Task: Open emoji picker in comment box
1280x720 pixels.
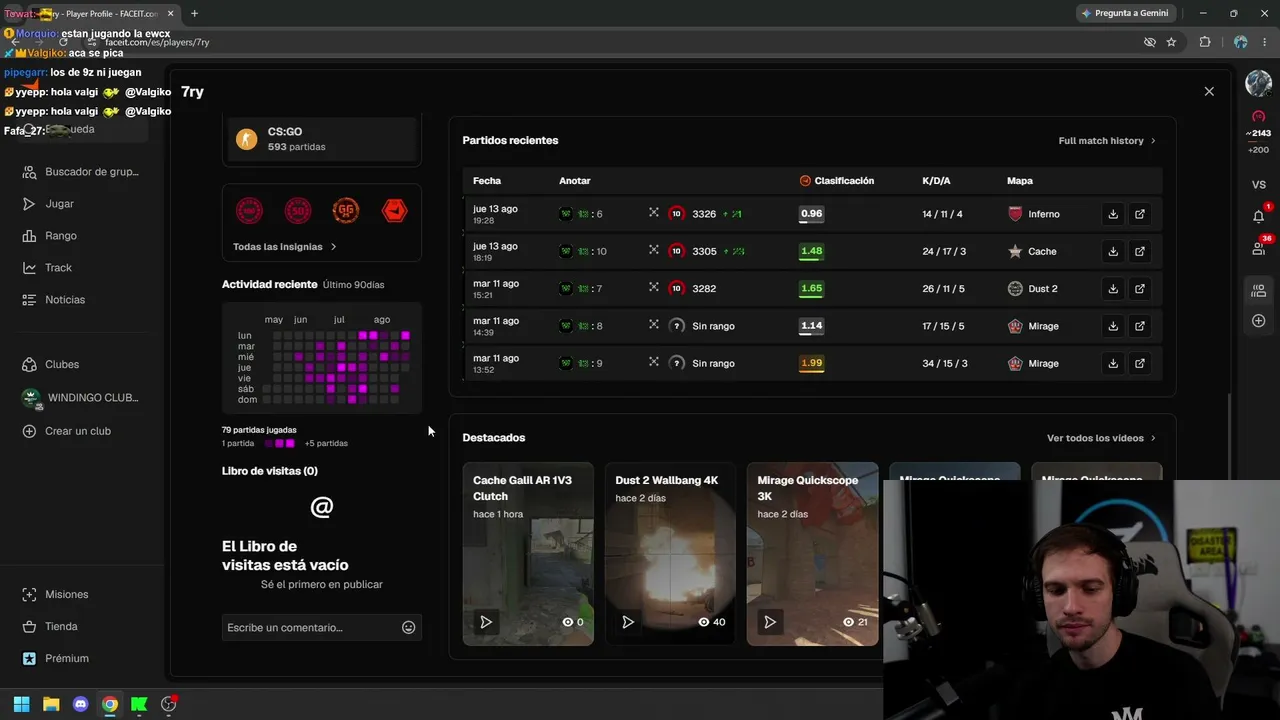Action: click(408, 628)
